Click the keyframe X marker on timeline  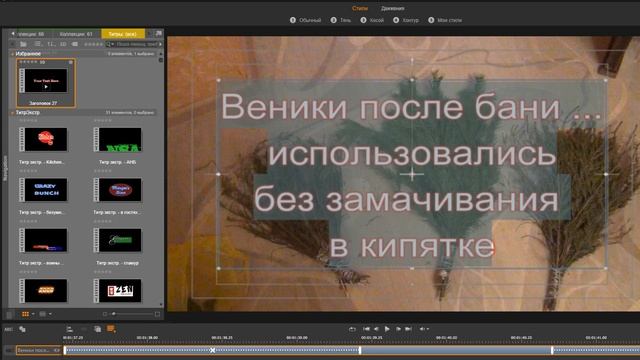pos(212,350)
